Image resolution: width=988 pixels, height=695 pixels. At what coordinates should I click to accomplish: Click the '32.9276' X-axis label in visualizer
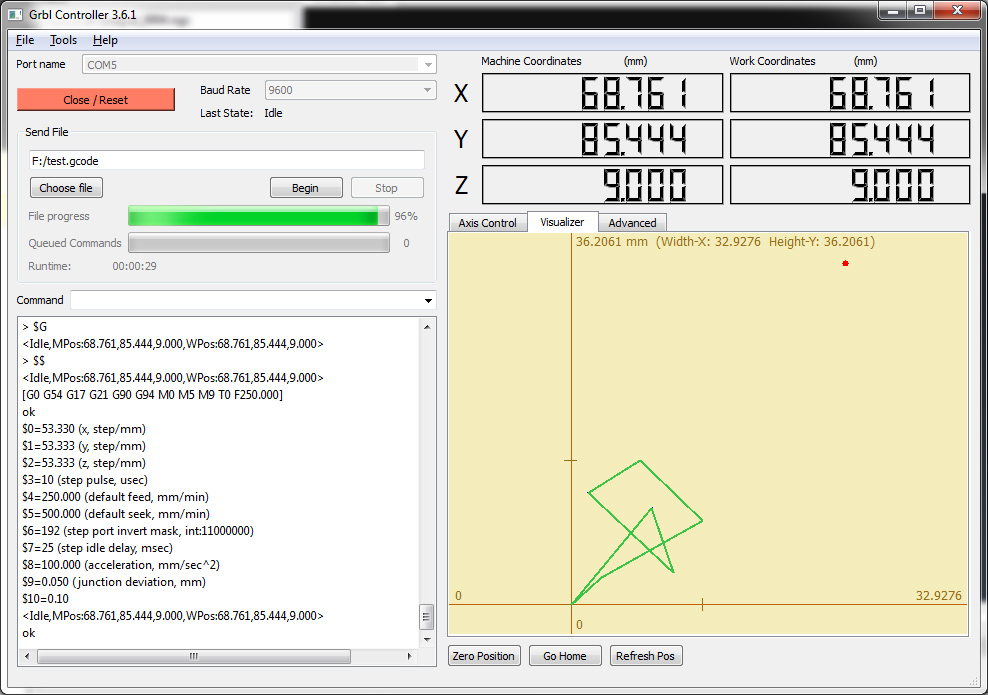[938, 596]
